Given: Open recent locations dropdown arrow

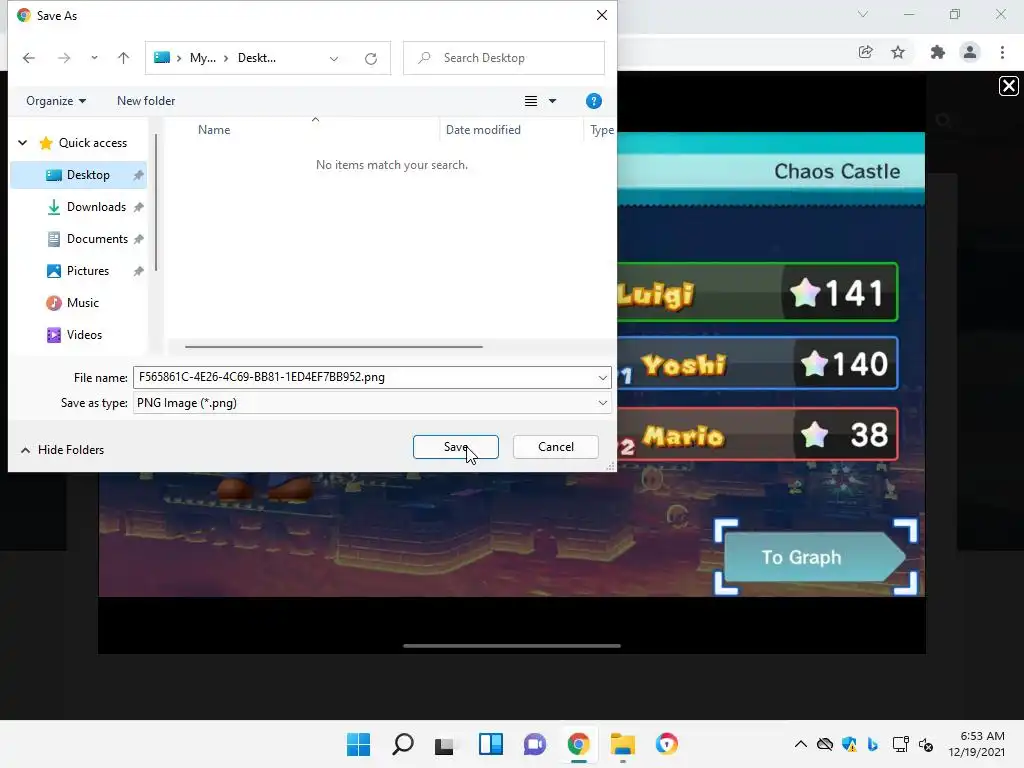Looking at the screenshot, I should (94, 58).
